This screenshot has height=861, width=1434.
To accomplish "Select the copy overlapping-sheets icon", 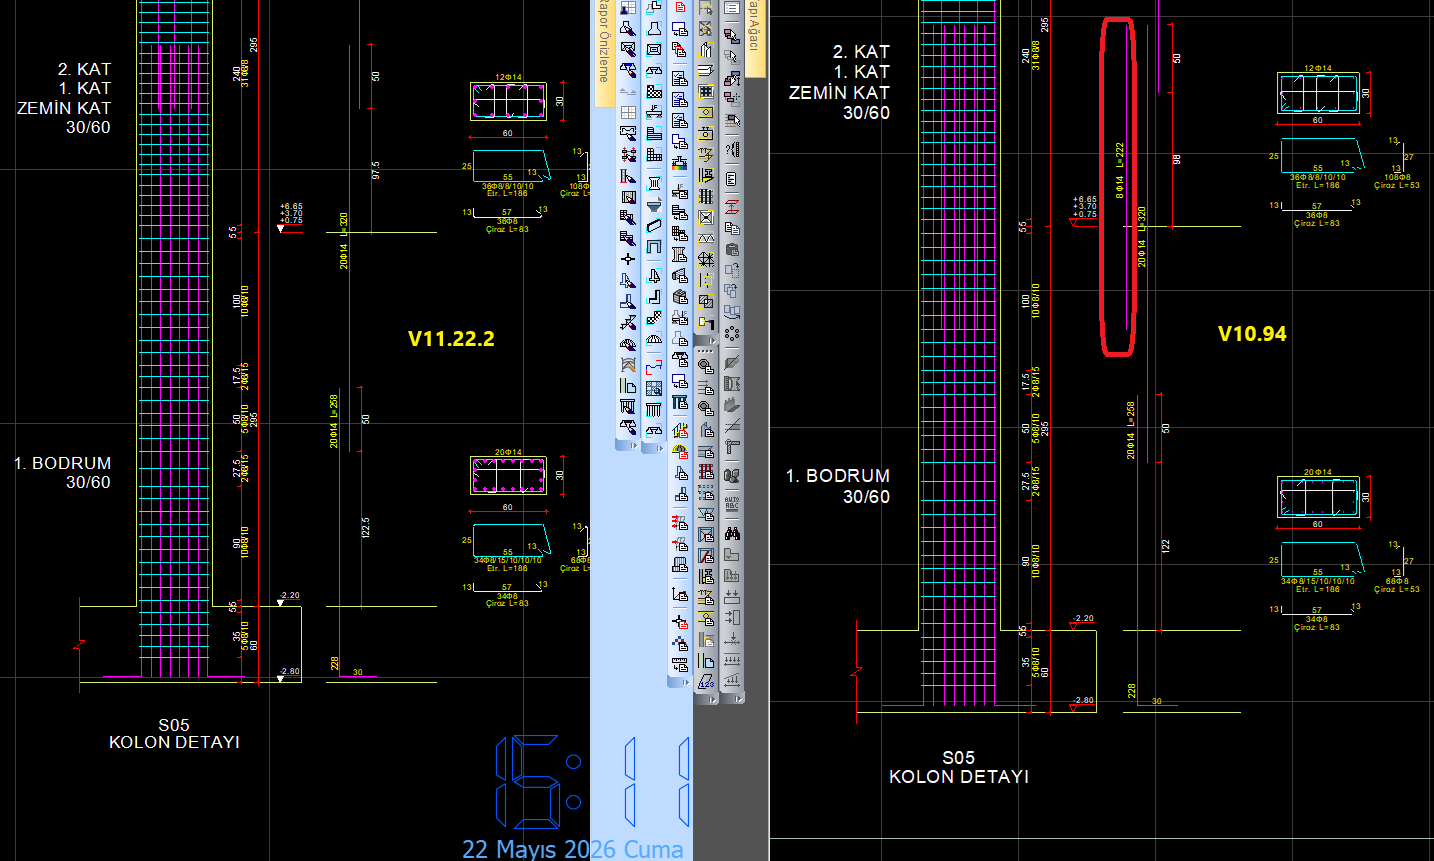I will click(732, 228).
